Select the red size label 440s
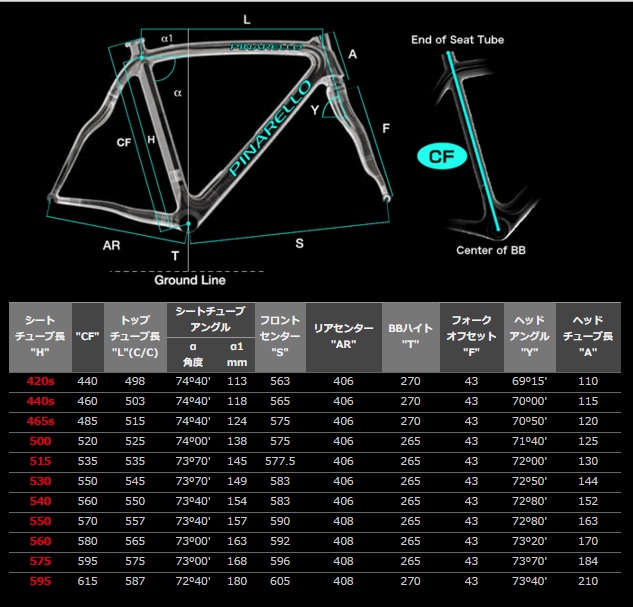 [40, 401]
